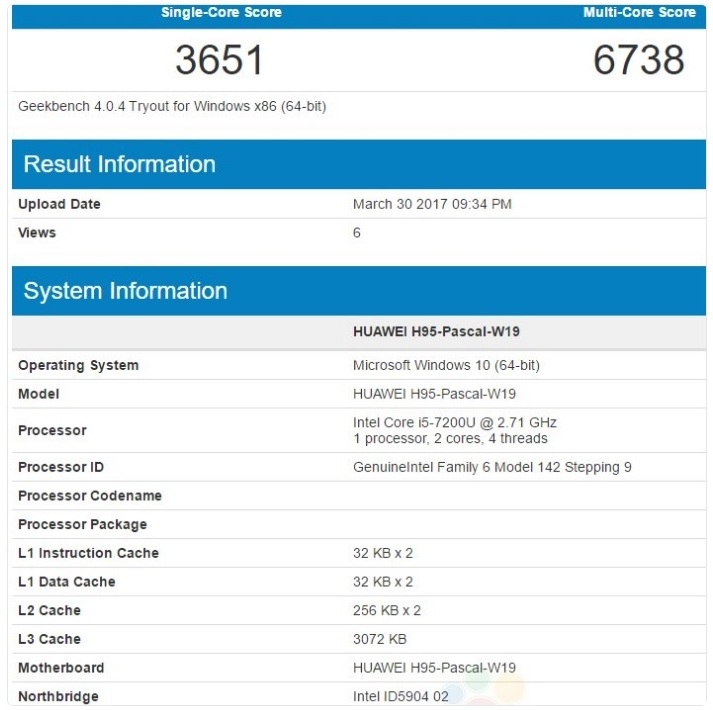Click the System Information section header
This screenshot has width=713, height=710.
[359, 291]
